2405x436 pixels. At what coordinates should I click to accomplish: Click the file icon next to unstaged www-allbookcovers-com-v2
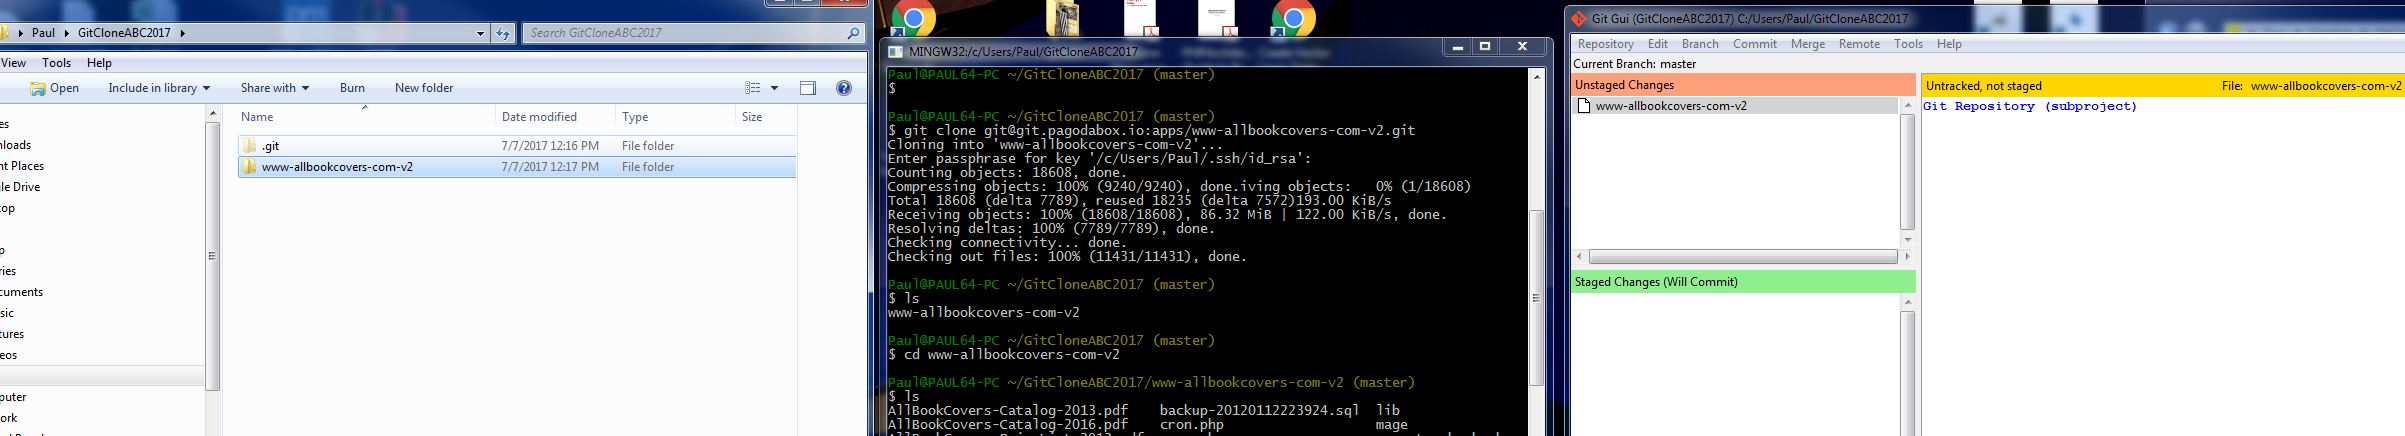coord(1584,106)
